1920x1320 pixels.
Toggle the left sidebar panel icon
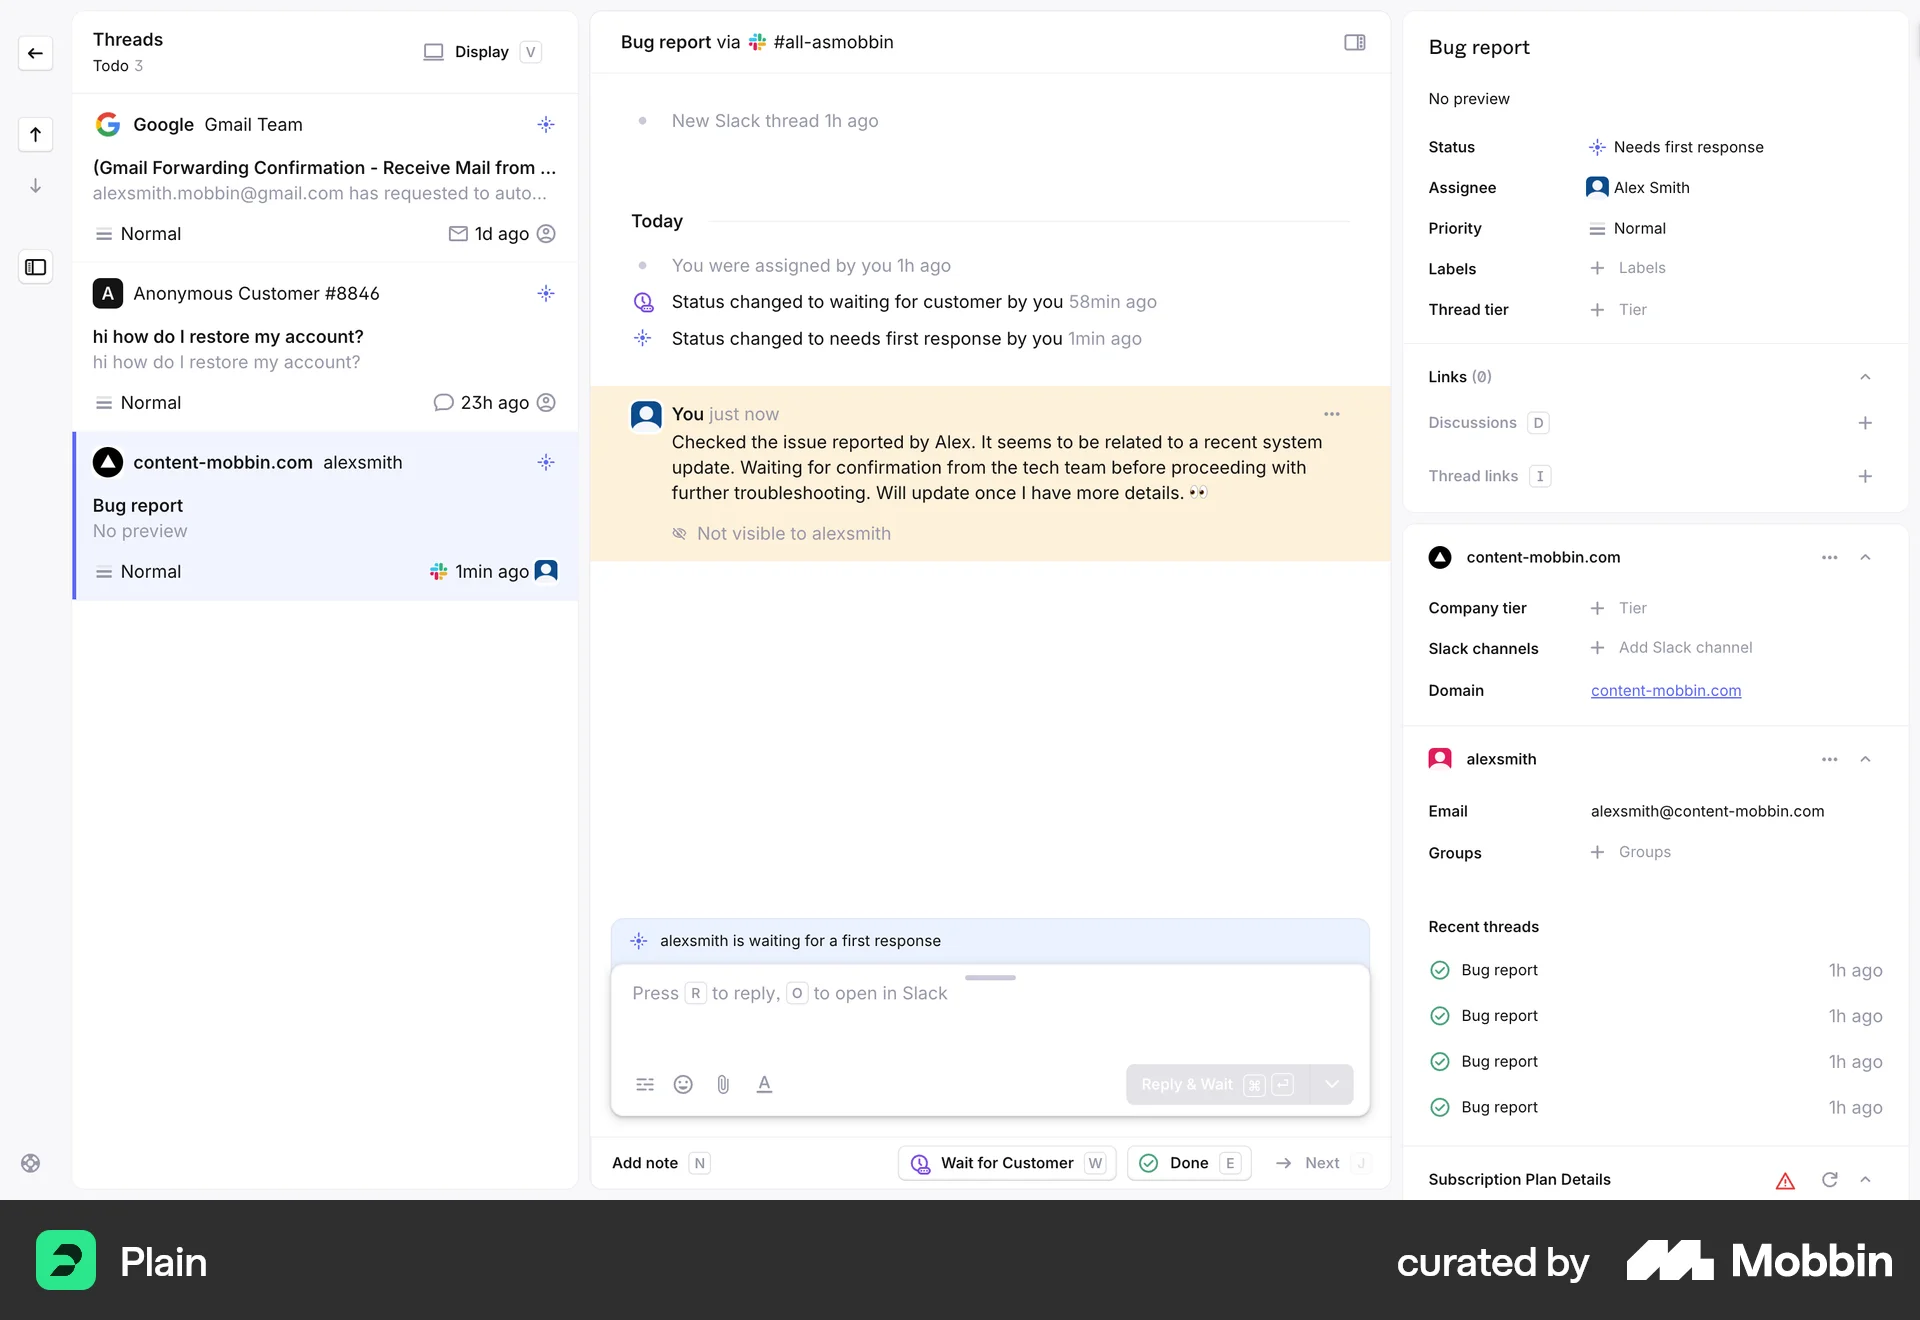[36, 267]
